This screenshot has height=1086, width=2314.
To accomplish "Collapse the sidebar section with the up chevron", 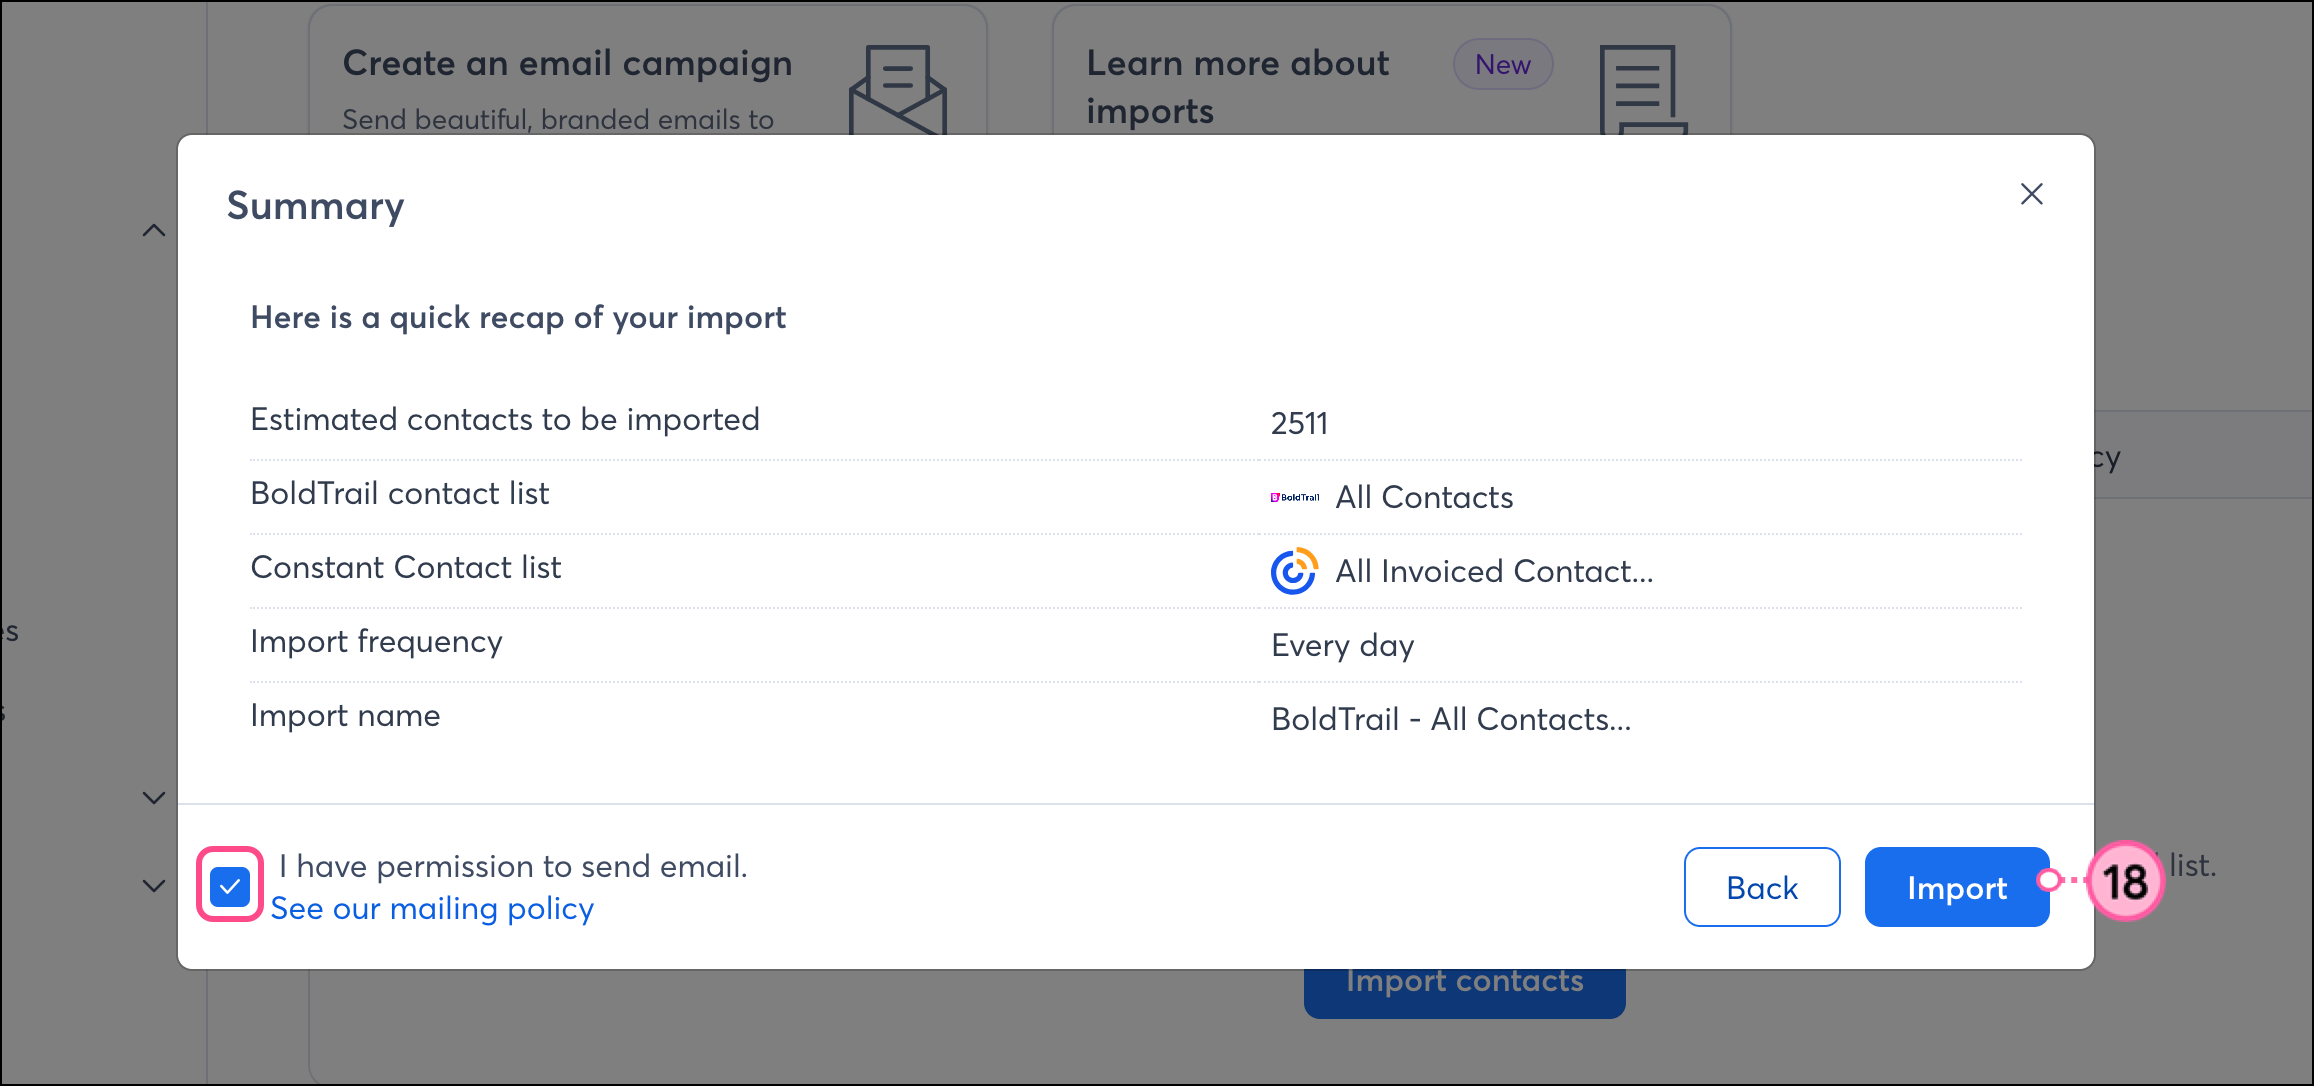I will click(154, 231).
